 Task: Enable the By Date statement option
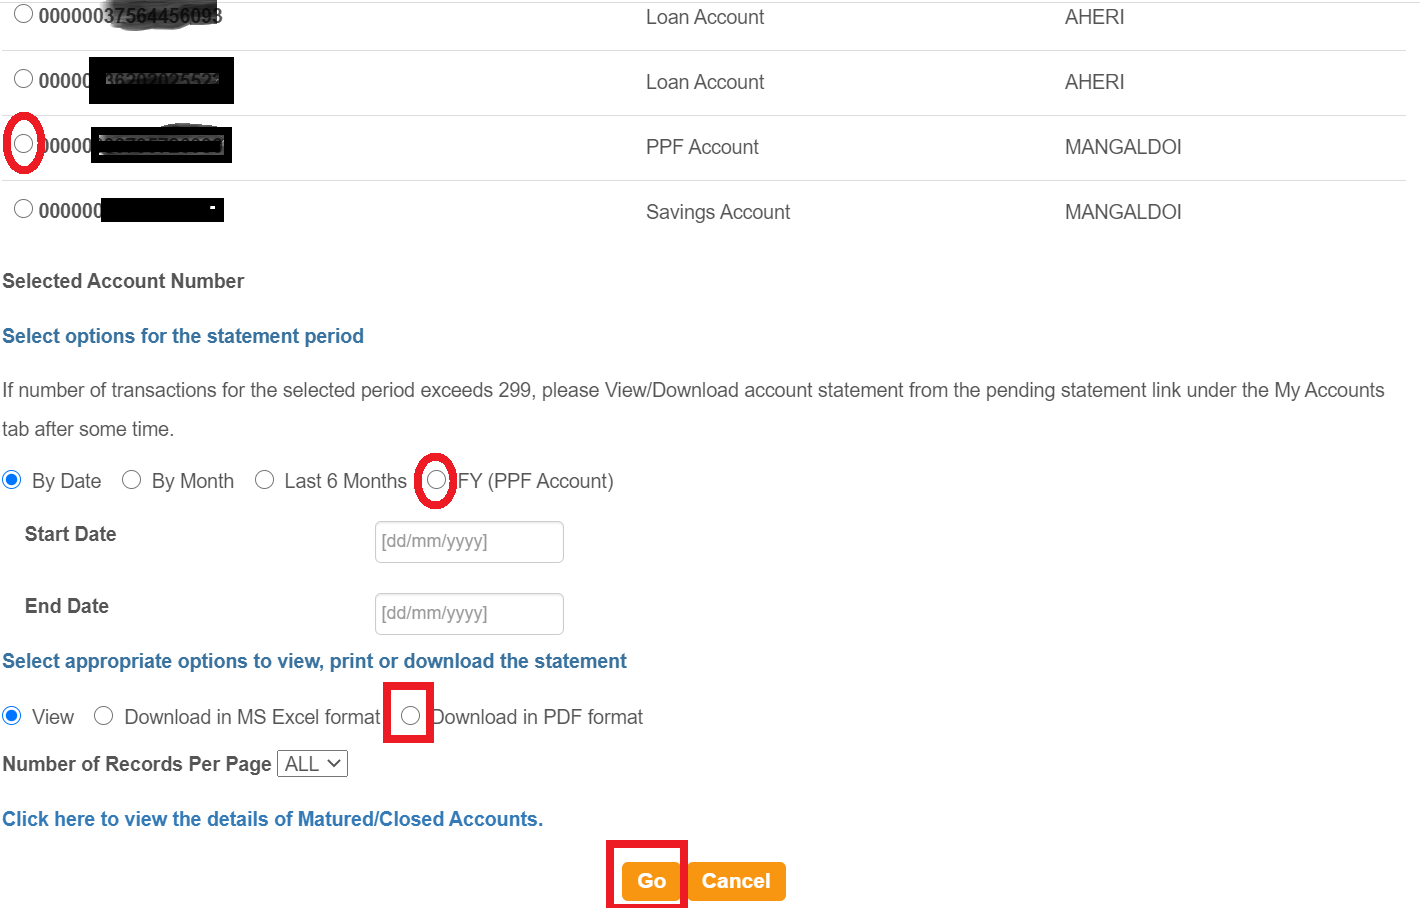pyautogui.click(x=11, y=480)
